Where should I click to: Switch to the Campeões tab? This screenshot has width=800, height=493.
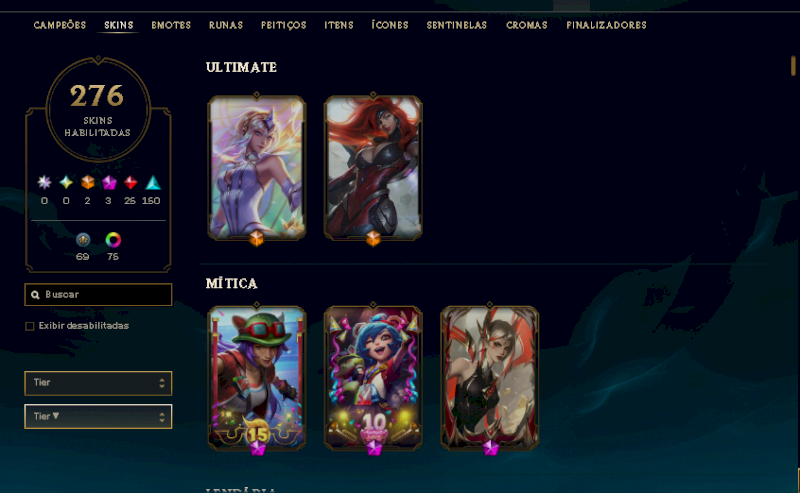click(x=60, y=25)
